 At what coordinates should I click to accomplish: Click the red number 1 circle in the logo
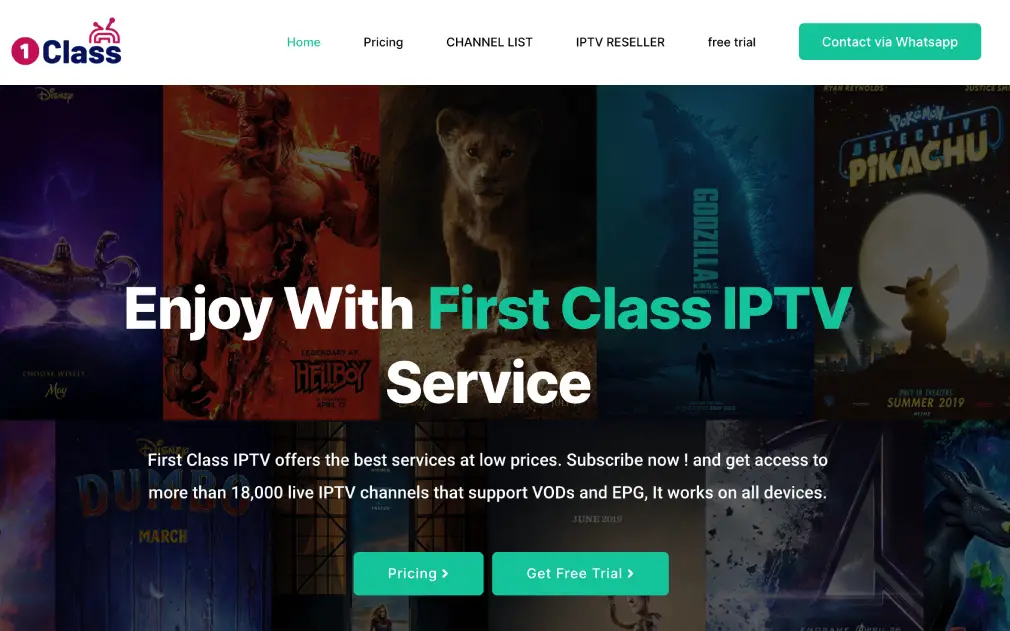(x=25, y=51)
